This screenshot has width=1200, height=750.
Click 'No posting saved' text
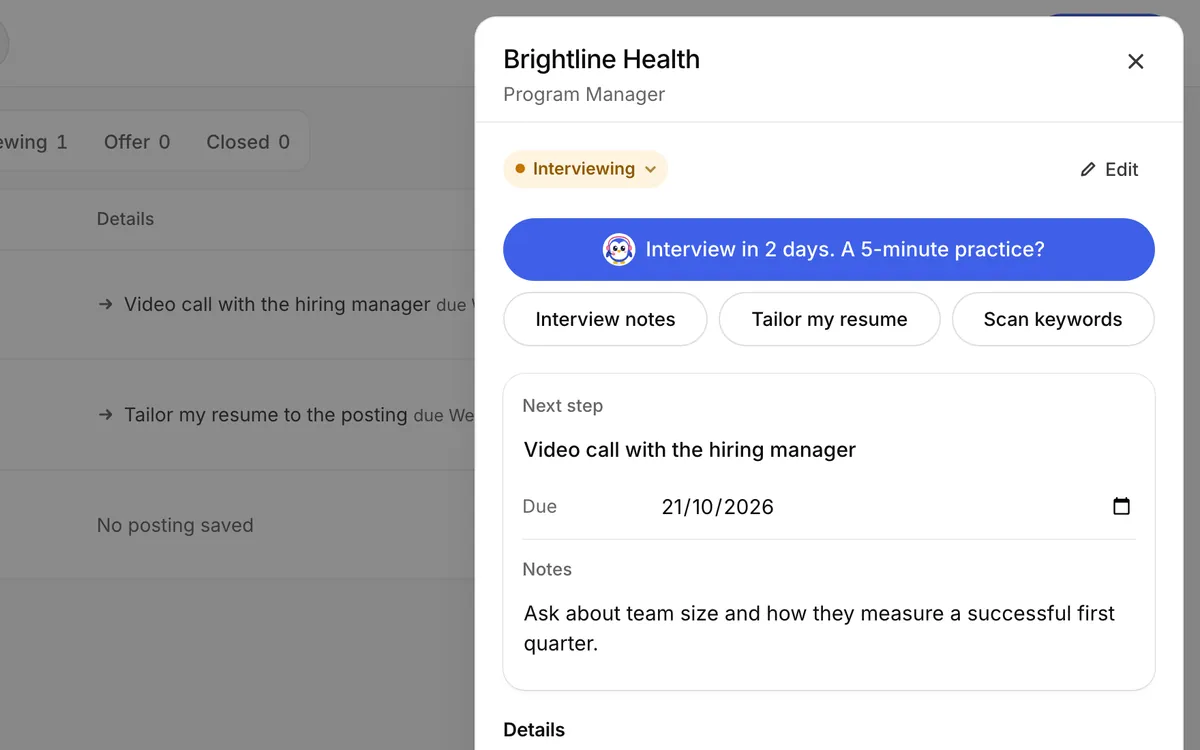pyautogui.click(x=175, y=525)
